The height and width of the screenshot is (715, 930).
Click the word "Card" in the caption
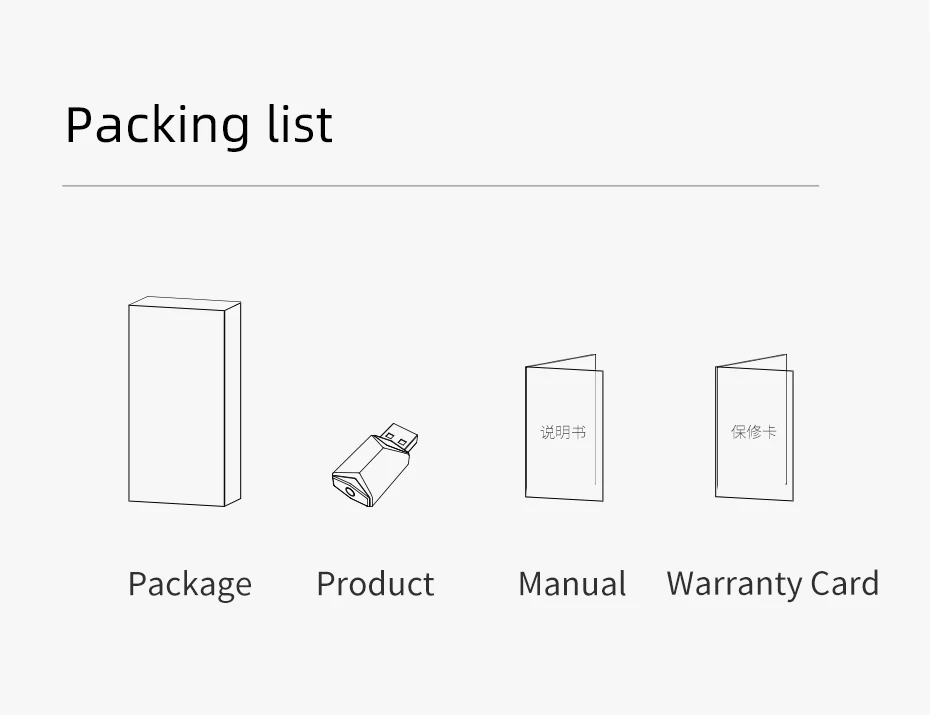(x=845, y=584)
